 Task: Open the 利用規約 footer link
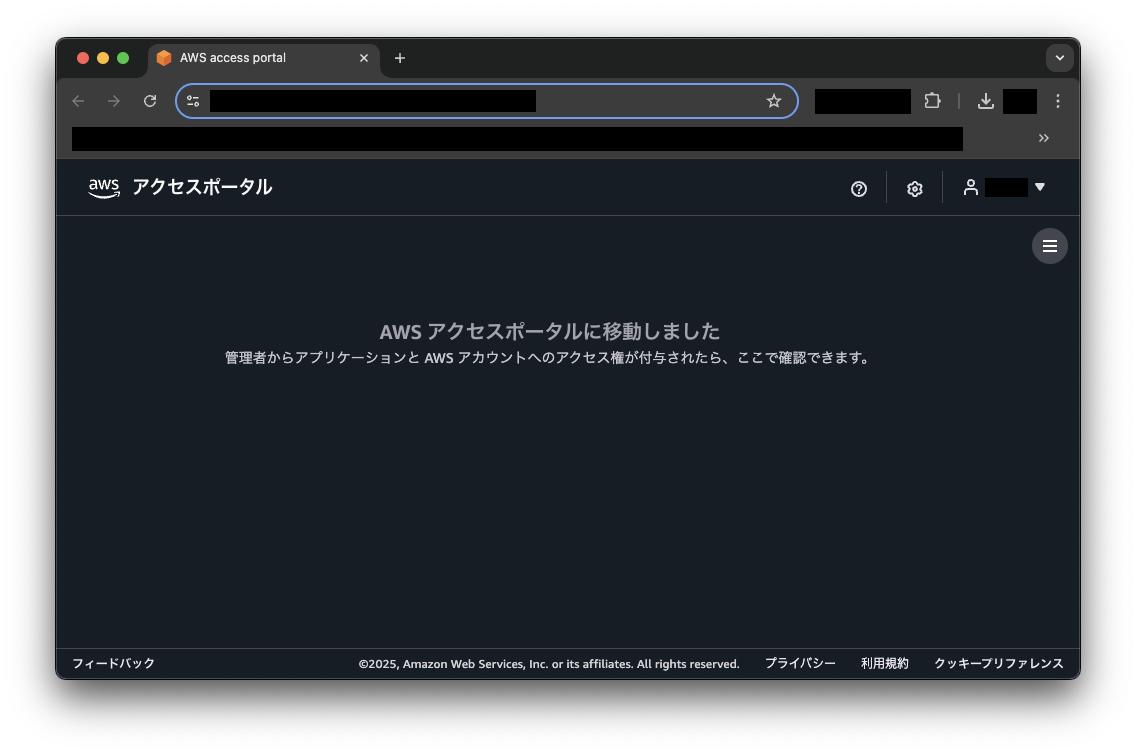point(885,663)
